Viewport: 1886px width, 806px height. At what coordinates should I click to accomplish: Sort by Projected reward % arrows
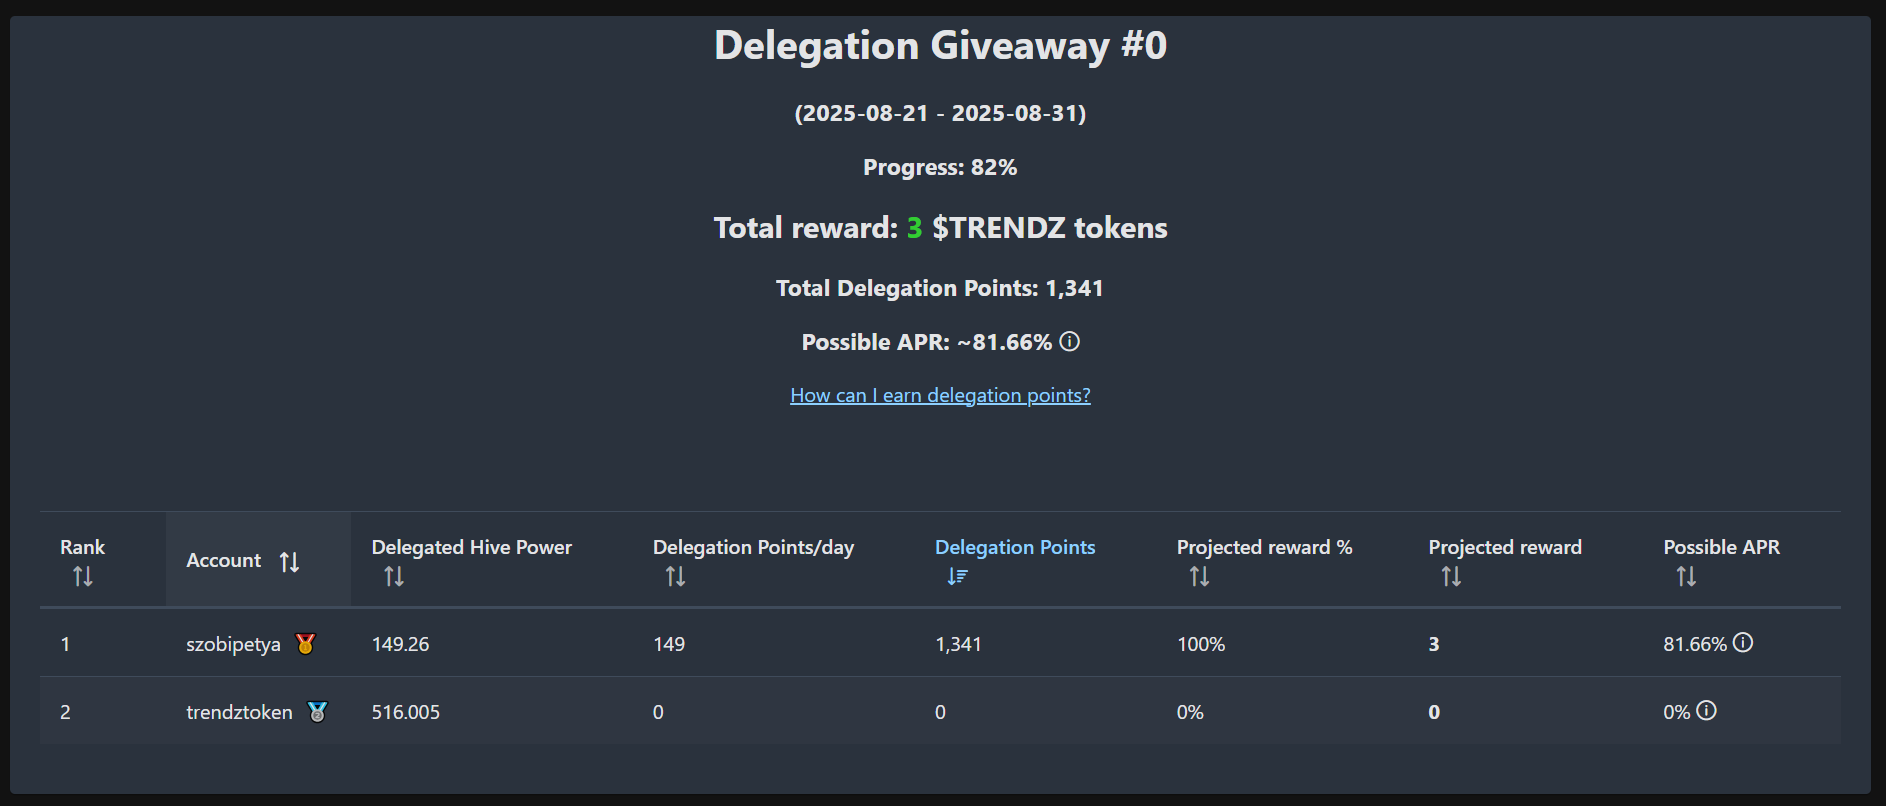1199,577
